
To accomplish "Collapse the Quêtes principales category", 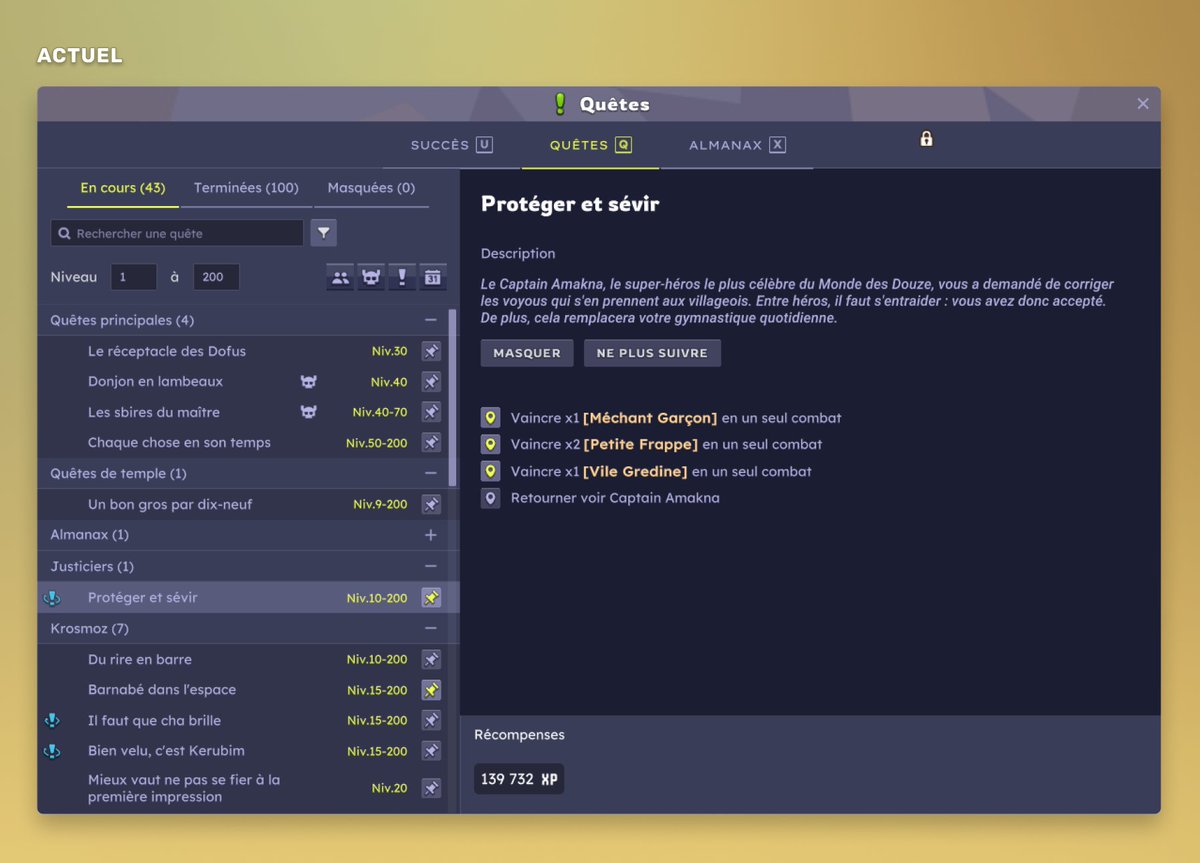I will point(431,320).
